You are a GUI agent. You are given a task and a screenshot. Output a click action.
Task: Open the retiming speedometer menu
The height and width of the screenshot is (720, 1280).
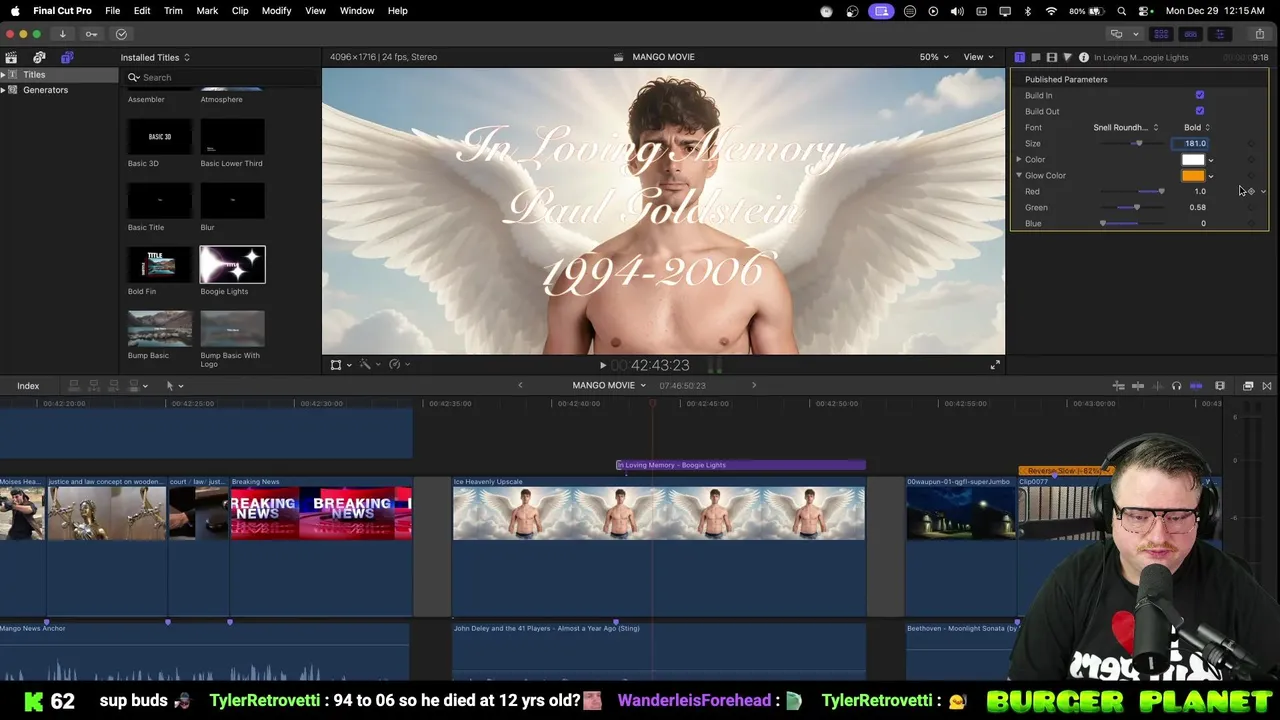[x=399, y=365]
